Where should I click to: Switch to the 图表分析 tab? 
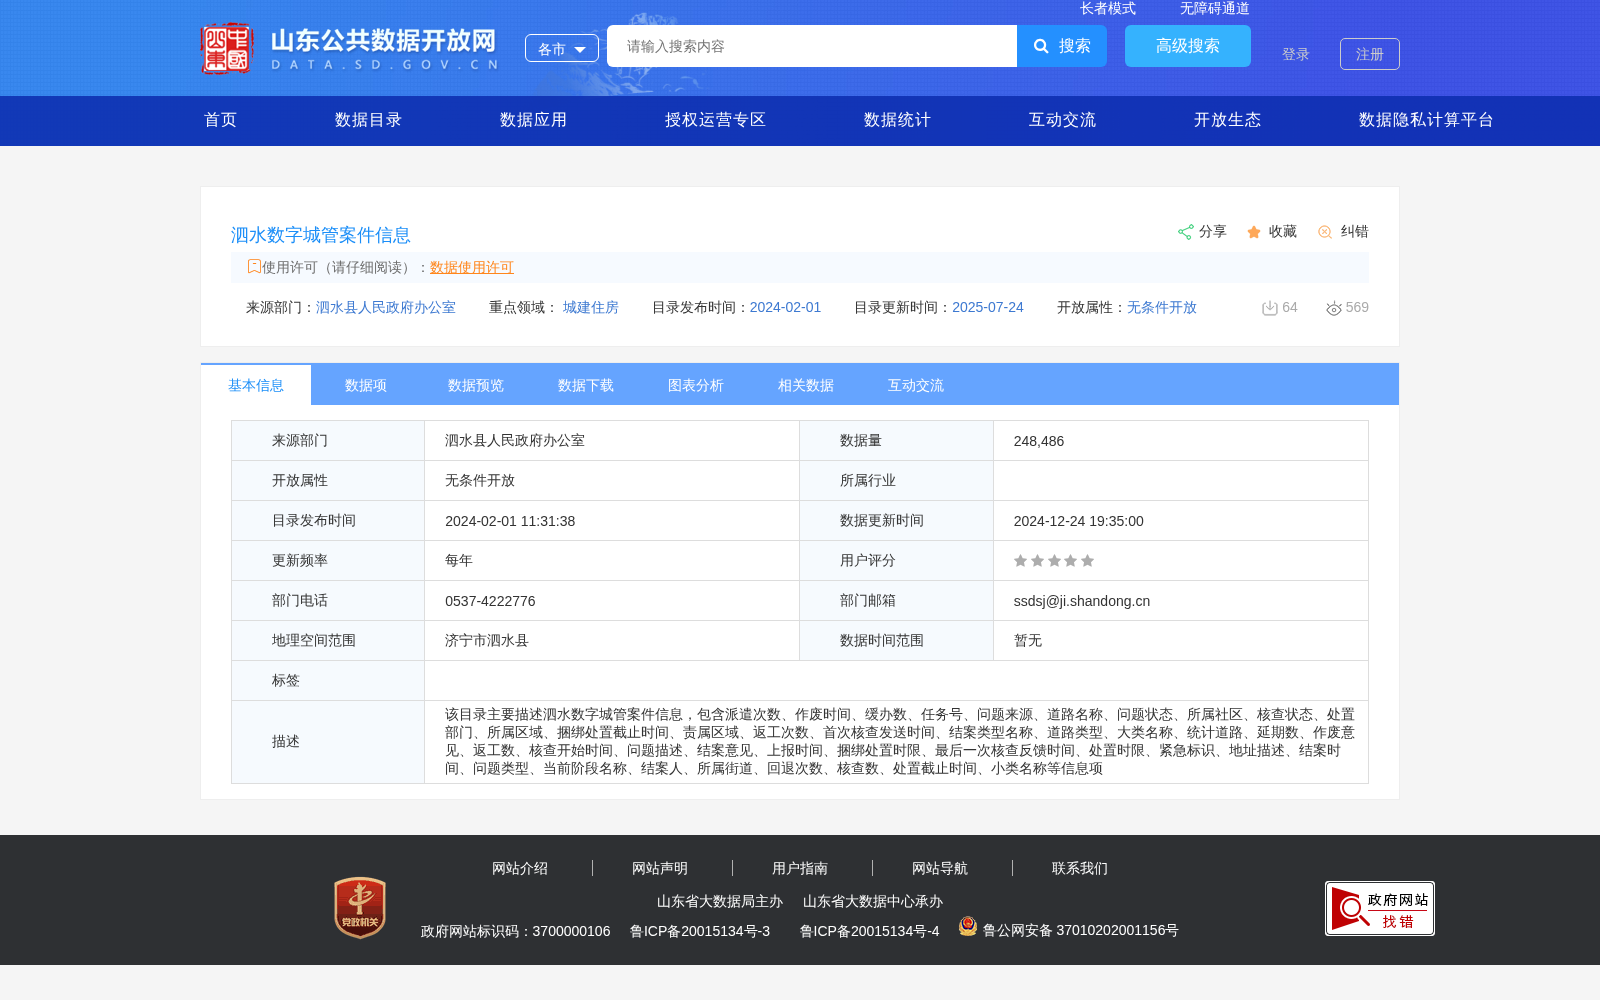(696, 385)
